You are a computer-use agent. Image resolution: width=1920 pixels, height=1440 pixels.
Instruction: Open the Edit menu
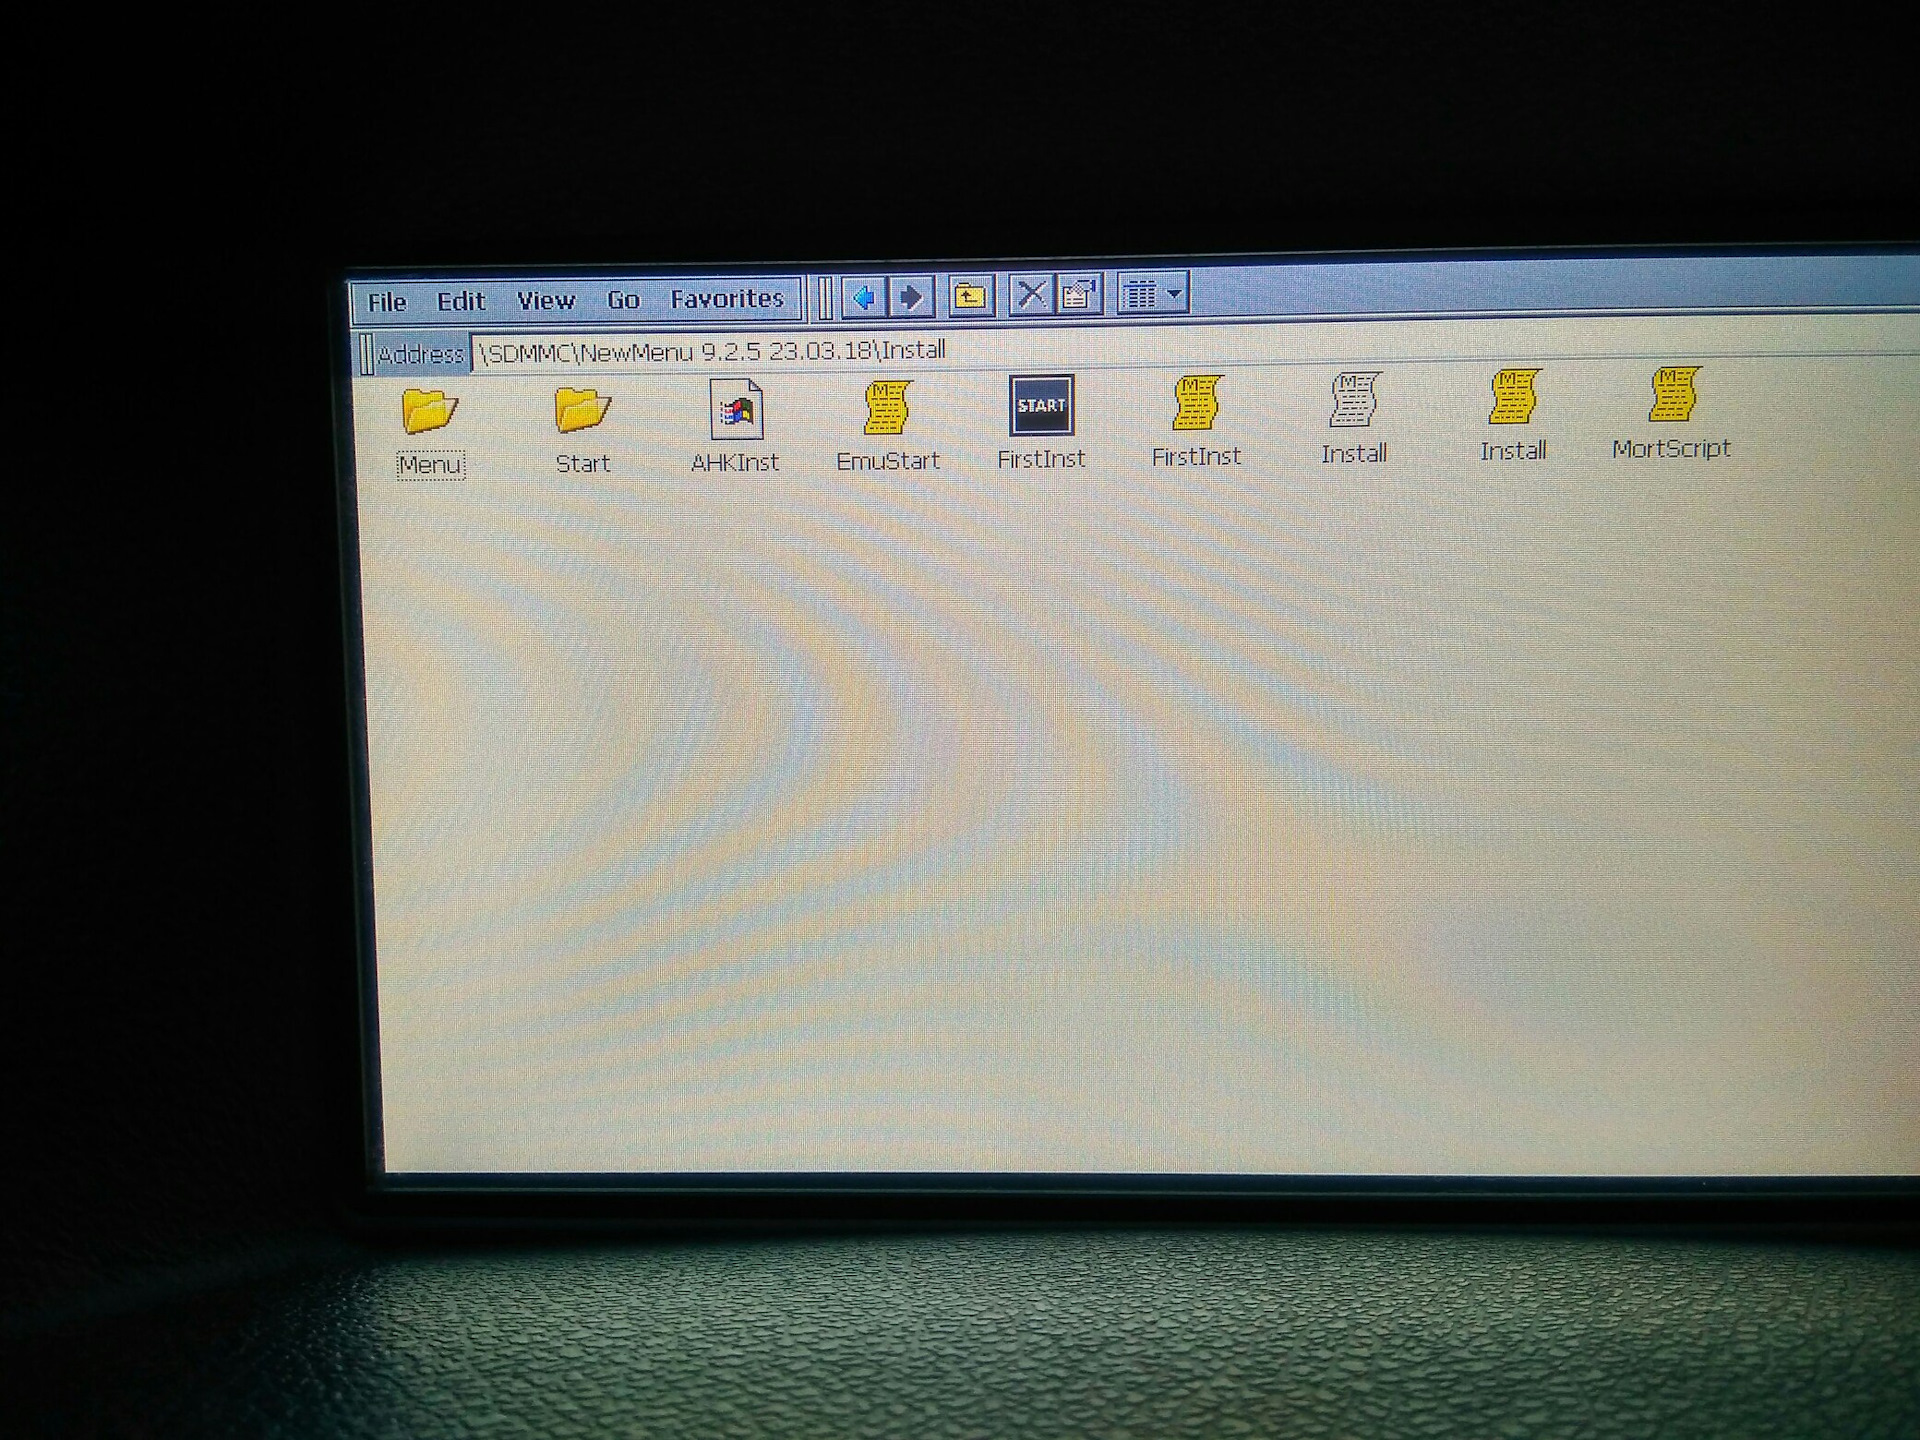click(460, 301)
